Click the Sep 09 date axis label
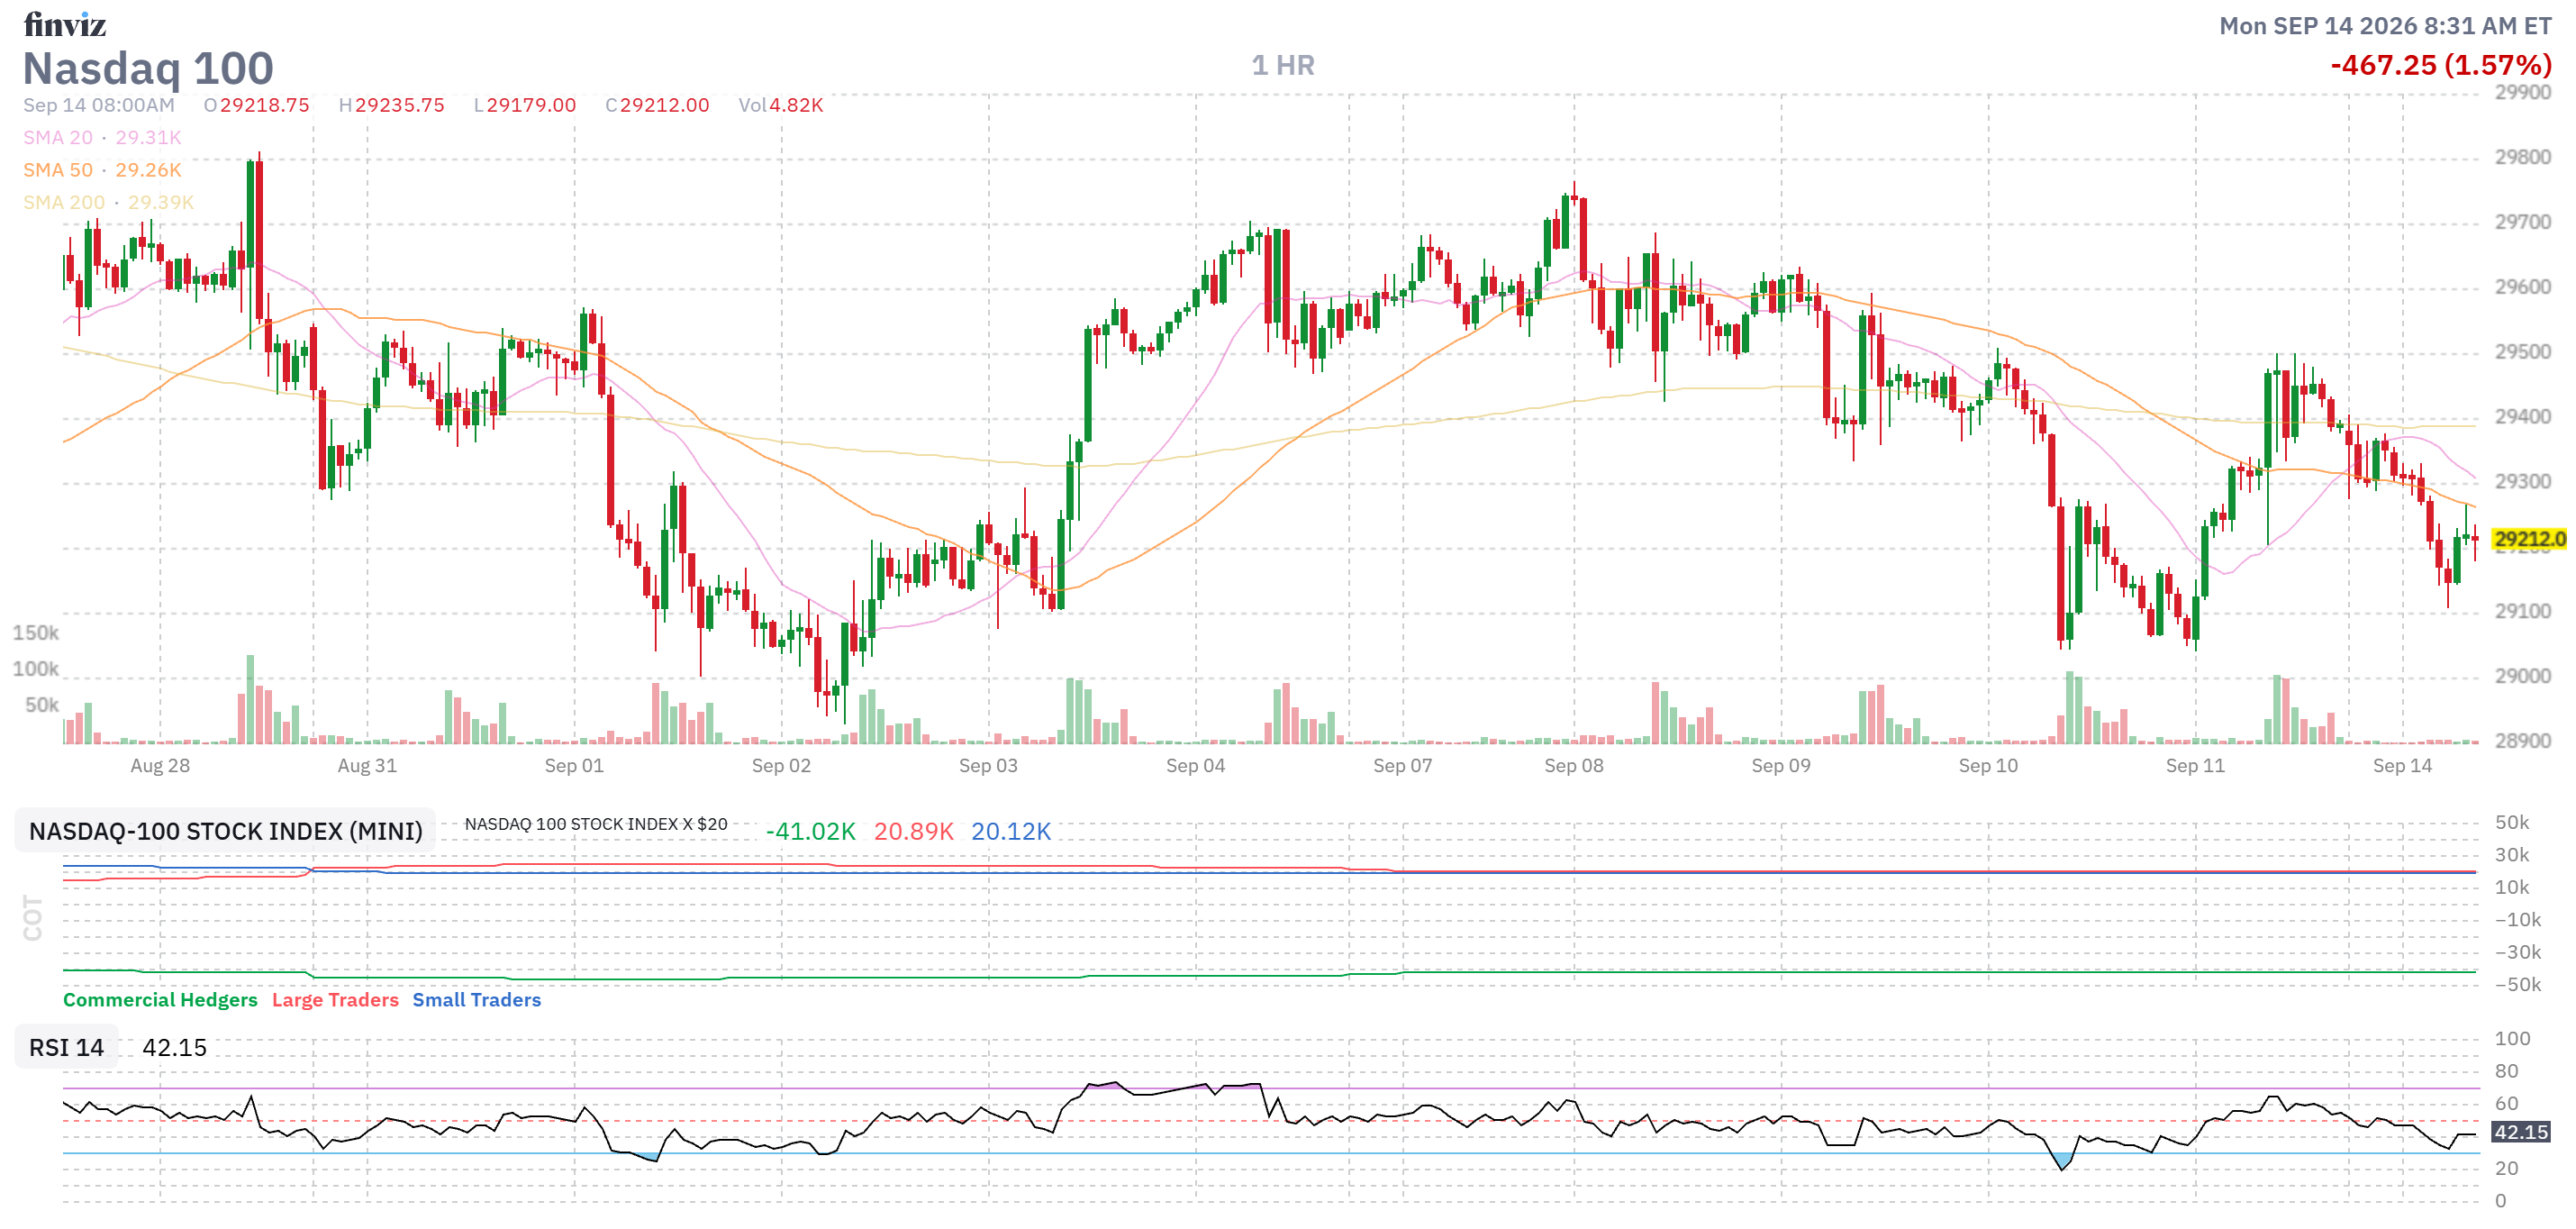Image resolution: width=2576 pixels, height=1229 pixels. pos(1781,765)
